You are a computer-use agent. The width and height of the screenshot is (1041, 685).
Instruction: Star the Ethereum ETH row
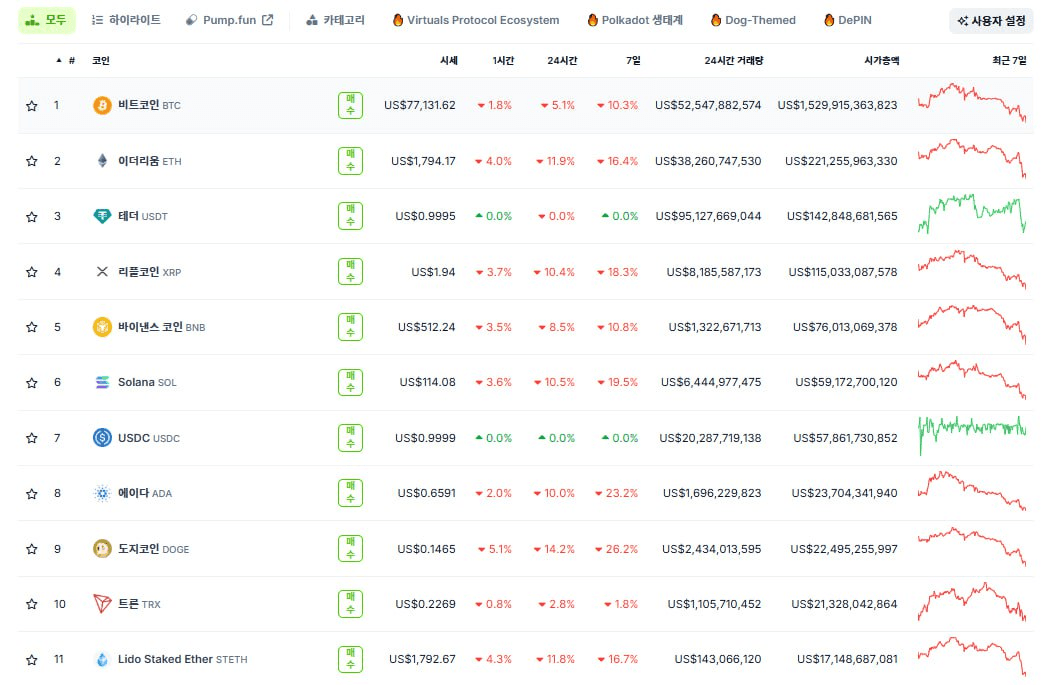(x=32, y=161)
